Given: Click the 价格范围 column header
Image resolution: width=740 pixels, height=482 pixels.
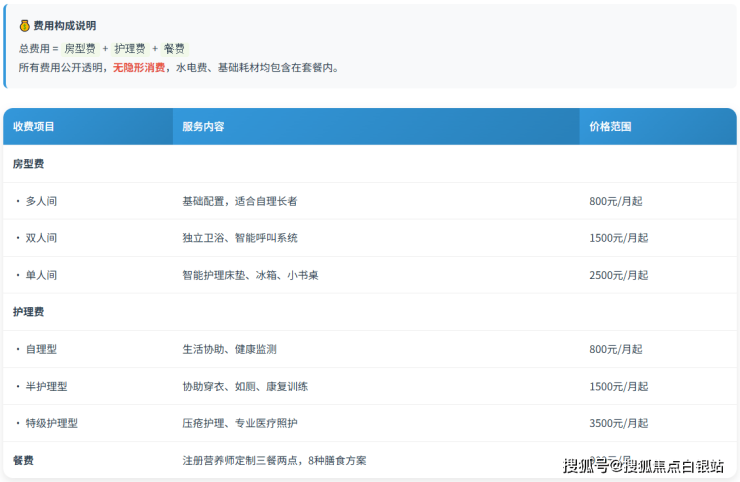Looking at the screenshot, I should pyautogui.click(x=610, y=127).
